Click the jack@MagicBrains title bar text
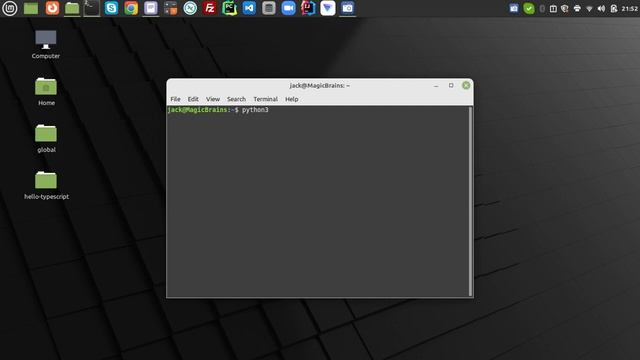This screenshot has width=640, height=360. [x=320, y=86]
